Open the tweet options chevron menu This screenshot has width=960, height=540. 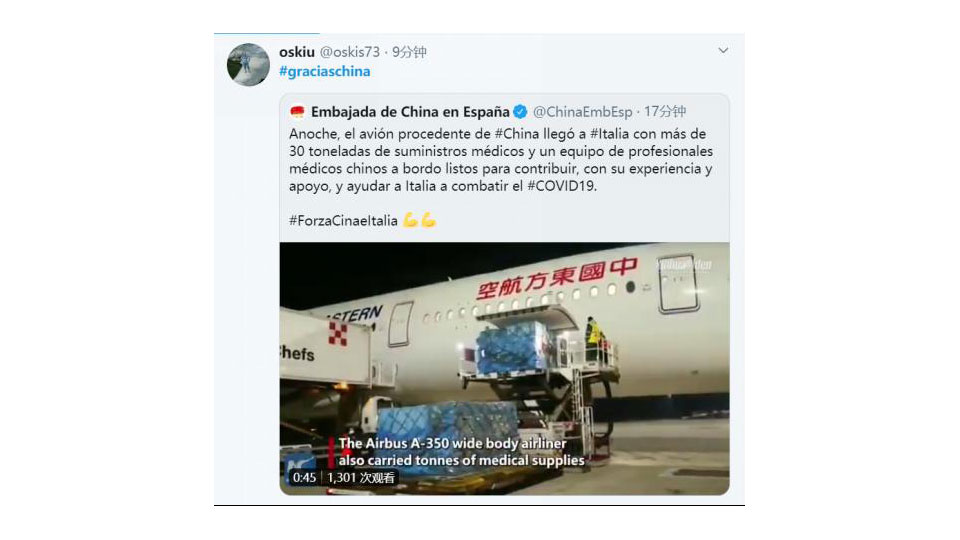723,50
